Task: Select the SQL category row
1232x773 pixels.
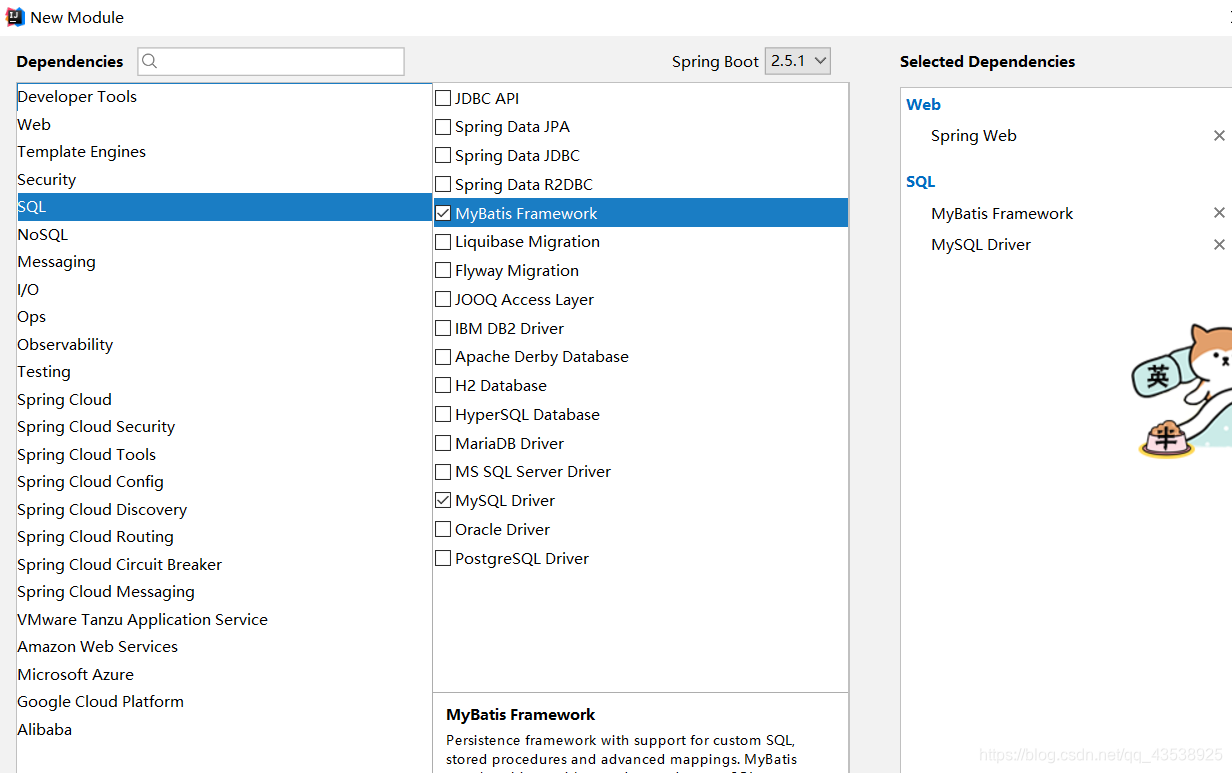Action: (x=224, y=207)
